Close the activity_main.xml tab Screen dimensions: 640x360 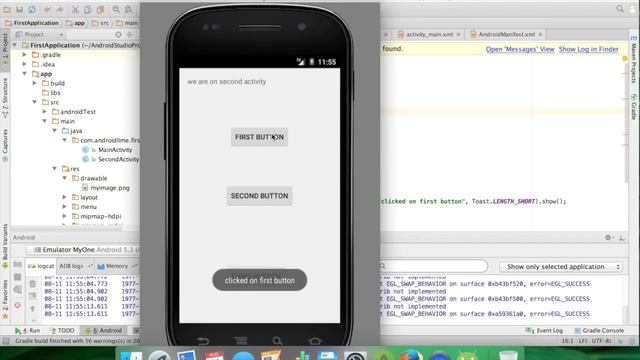[458, 35]
